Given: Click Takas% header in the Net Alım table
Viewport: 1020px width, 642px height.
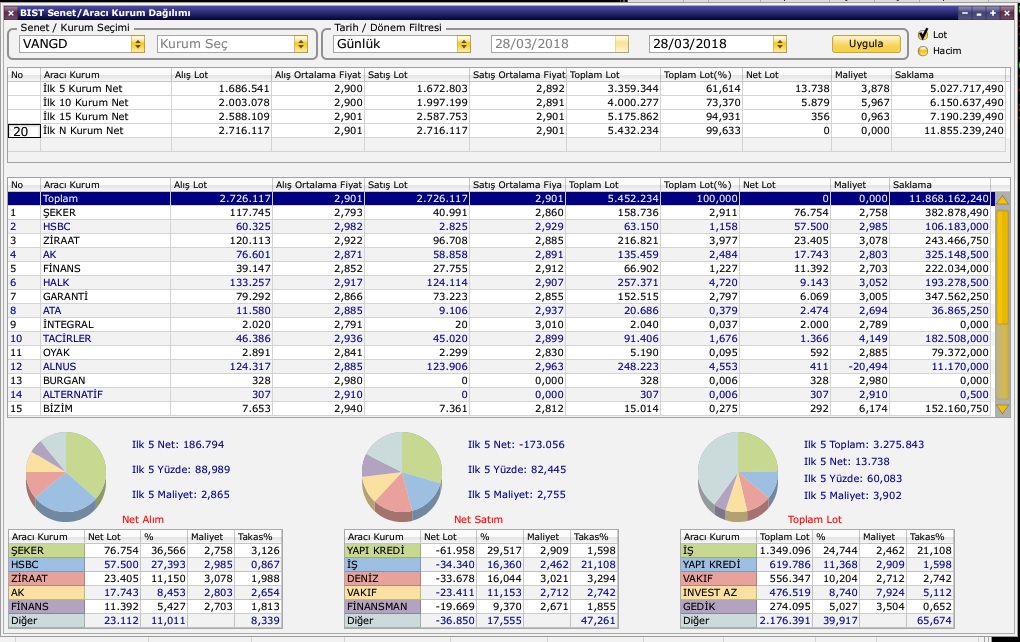Looking at the screenshot, I should [258, 537].
